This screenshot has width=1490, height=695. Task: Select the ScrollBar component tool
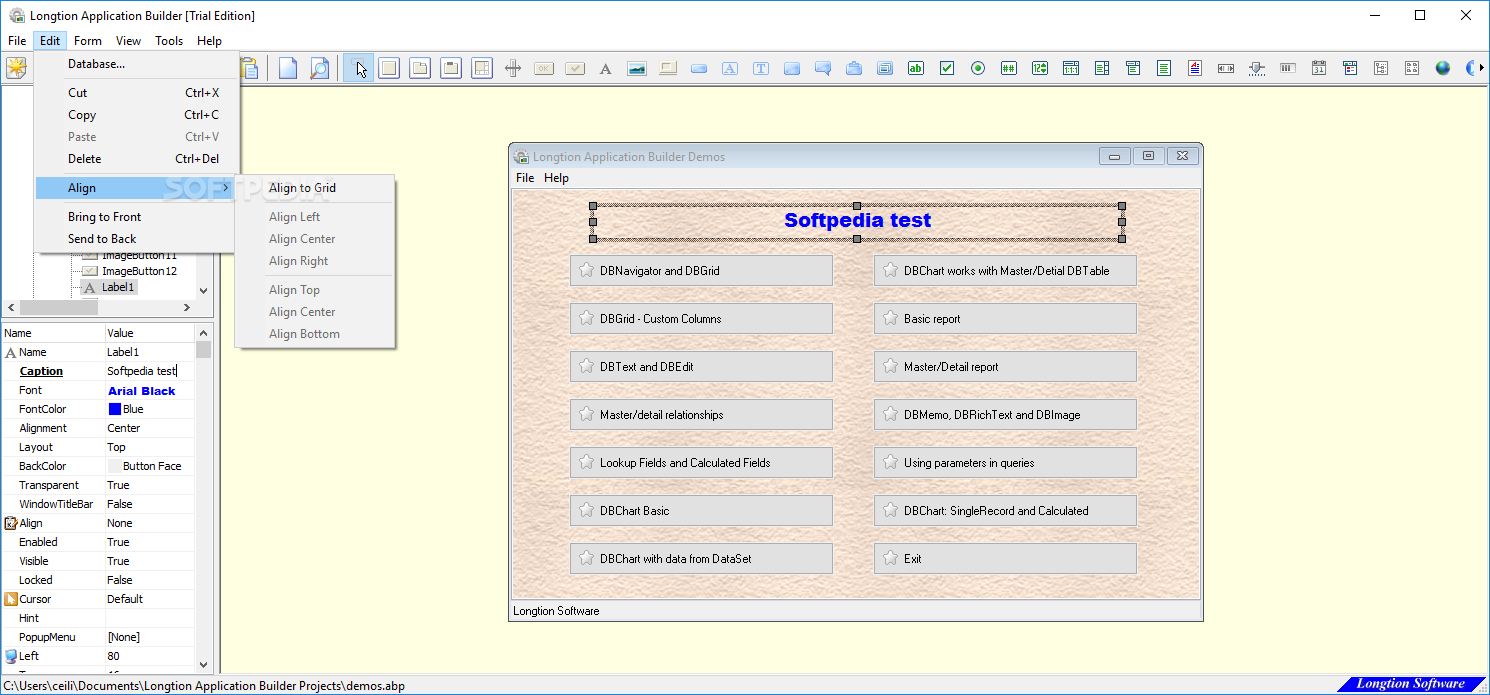1226,68
